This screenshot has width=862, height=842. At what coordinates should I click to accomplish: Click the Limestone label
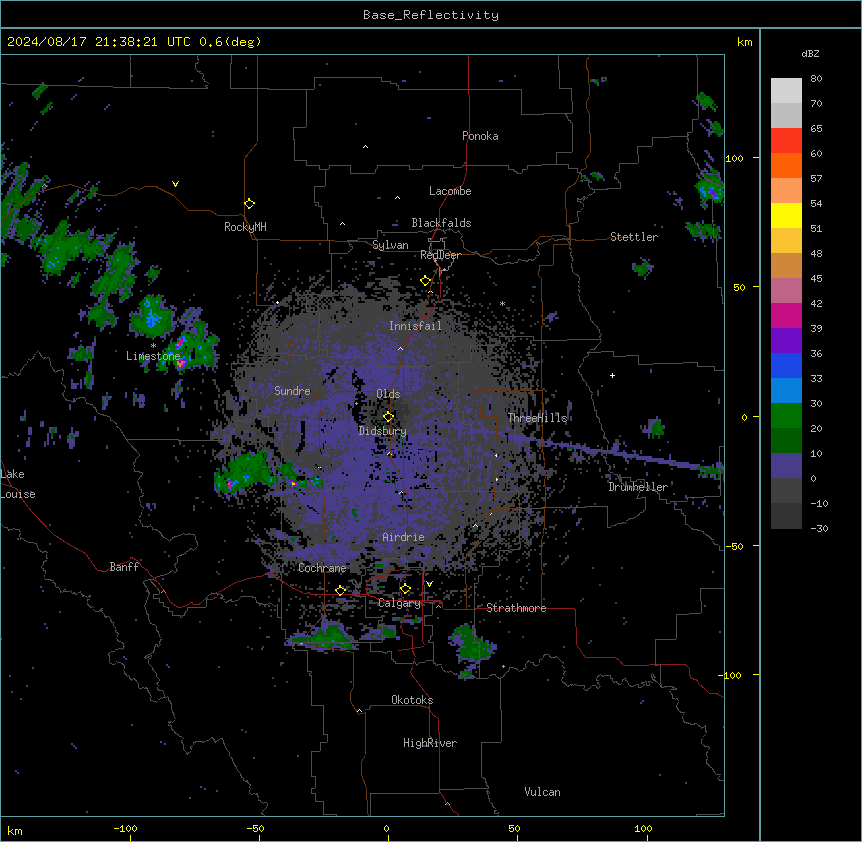153,356
